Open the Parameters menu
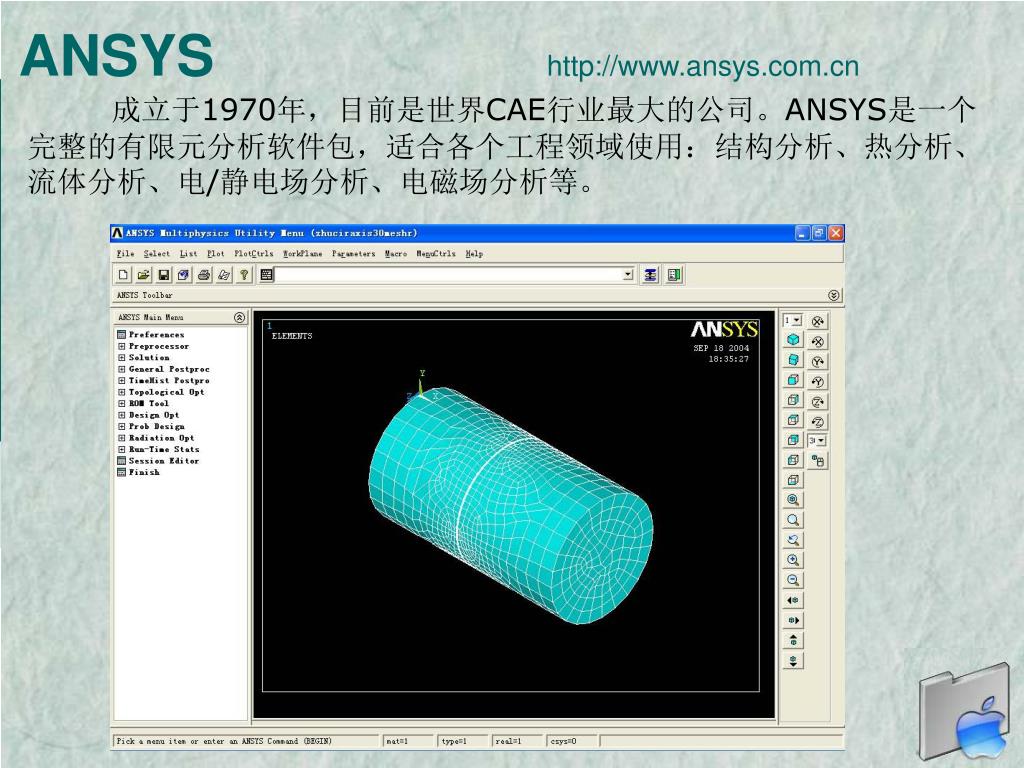The height and width of the screenshot is (768, 1024). (x=353, y=253)
